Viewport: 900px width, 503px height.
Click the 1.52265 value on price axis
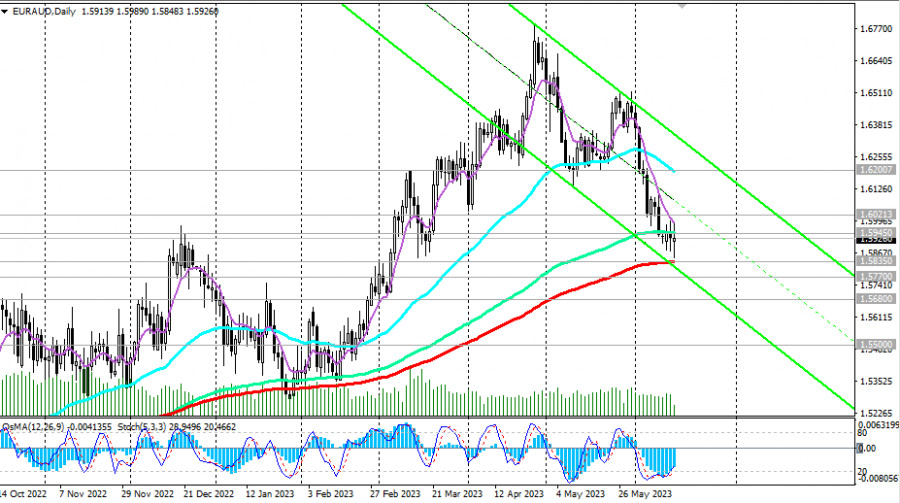click(x=877, y=412)
